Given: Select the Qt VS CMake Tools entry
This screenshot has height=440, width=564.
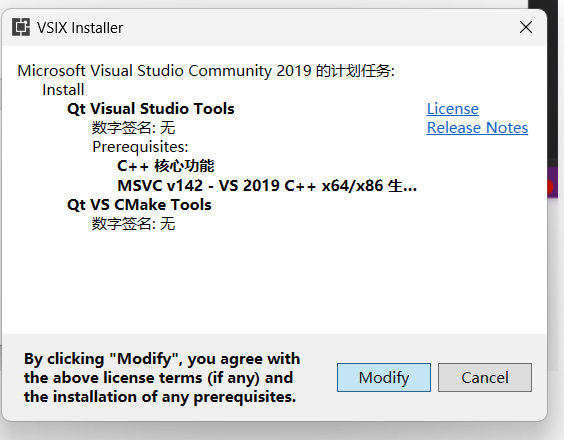Looking at the screenshot, I should [x=139, y=205].
